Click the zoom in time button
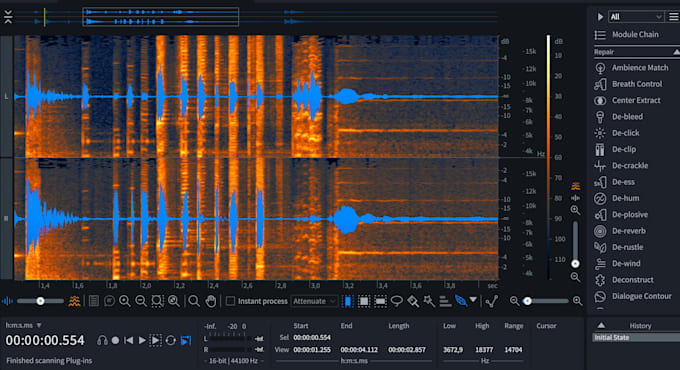The width and height of the screenshot is (680, 370). coord(125,301)
